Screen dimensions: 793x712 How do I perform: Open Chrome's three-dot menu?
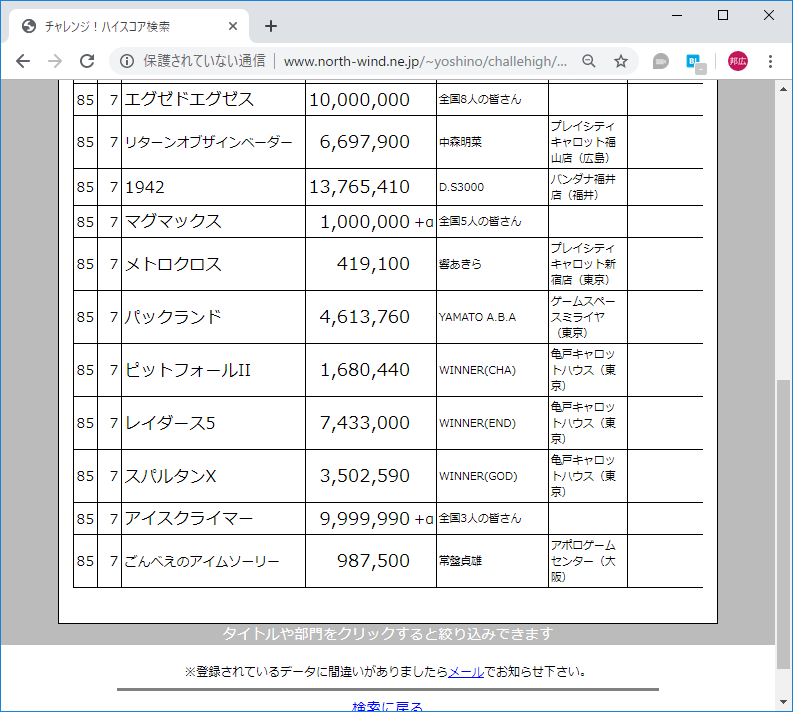click(x=770, y=61)
